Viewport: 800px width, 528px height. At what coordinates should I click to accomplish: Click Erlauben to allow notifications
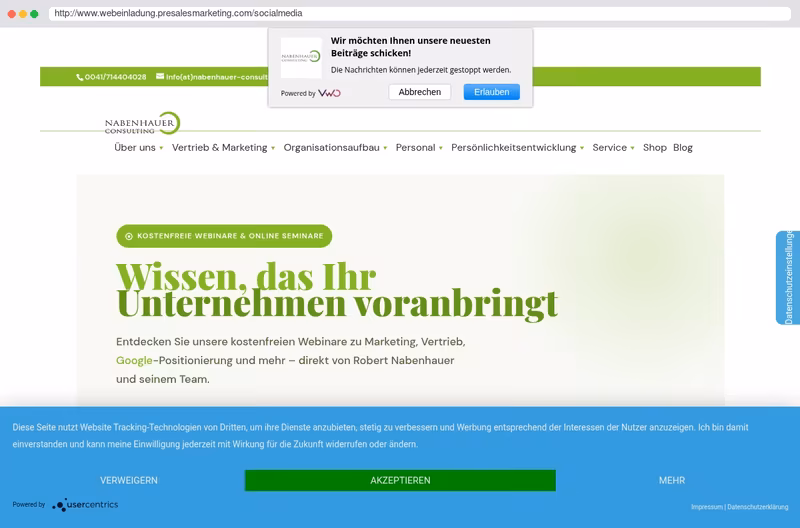pyautogui.click(x=492, y=92)
